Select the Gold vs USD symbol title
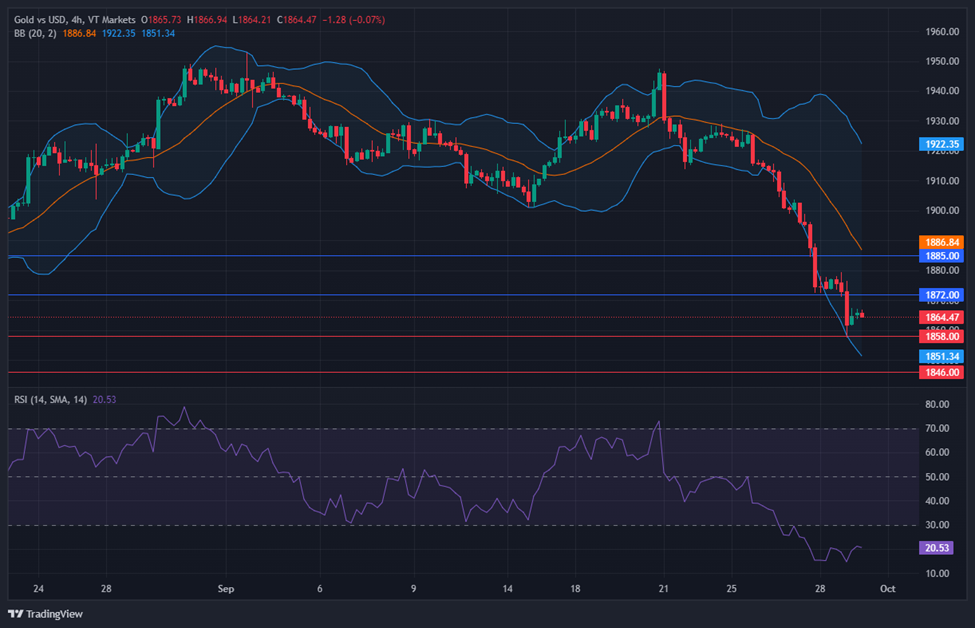The width and height of the screenshot is (975, 628). [x=75, y=20]
